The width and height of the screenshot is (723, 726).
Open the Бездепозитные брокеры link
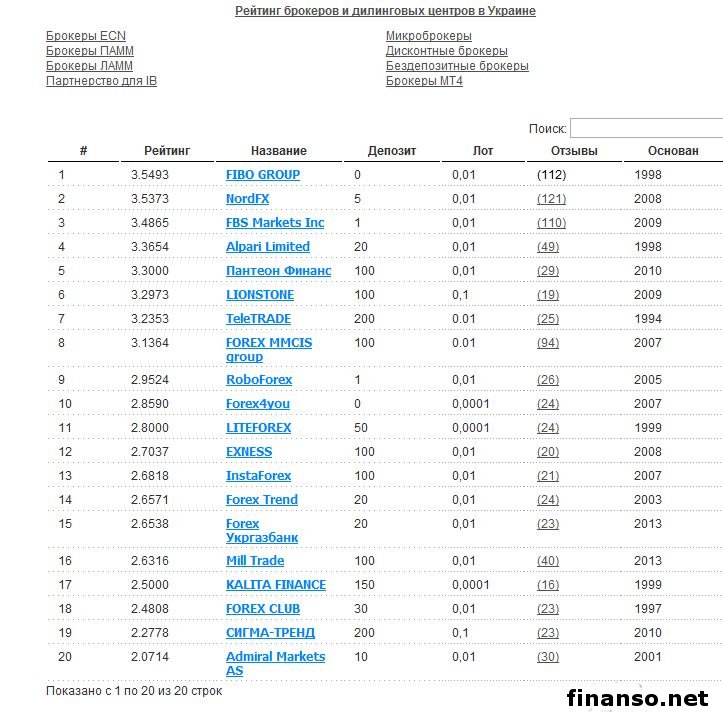click(x=457, y=66)
